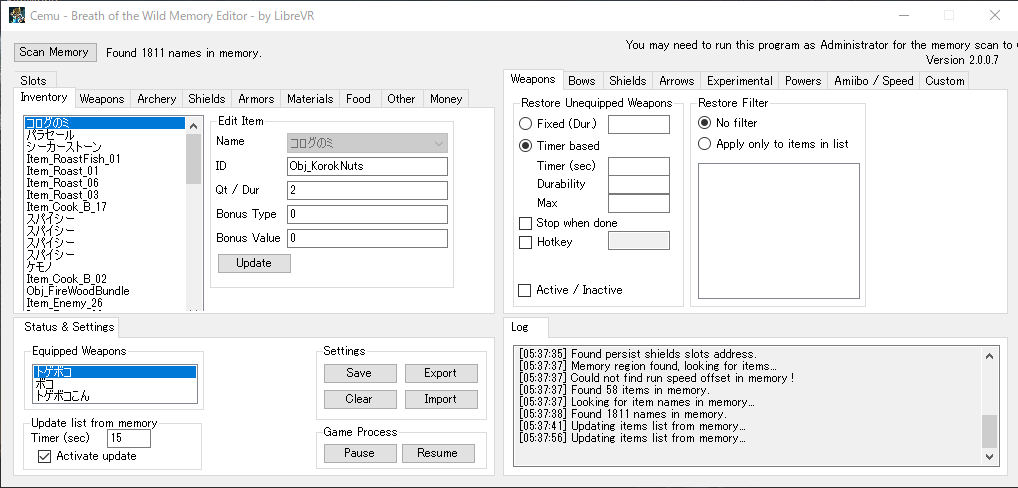Open the Other tab
The width and height of the screenshot is (1018, 488).
click(x=401, y=99)
